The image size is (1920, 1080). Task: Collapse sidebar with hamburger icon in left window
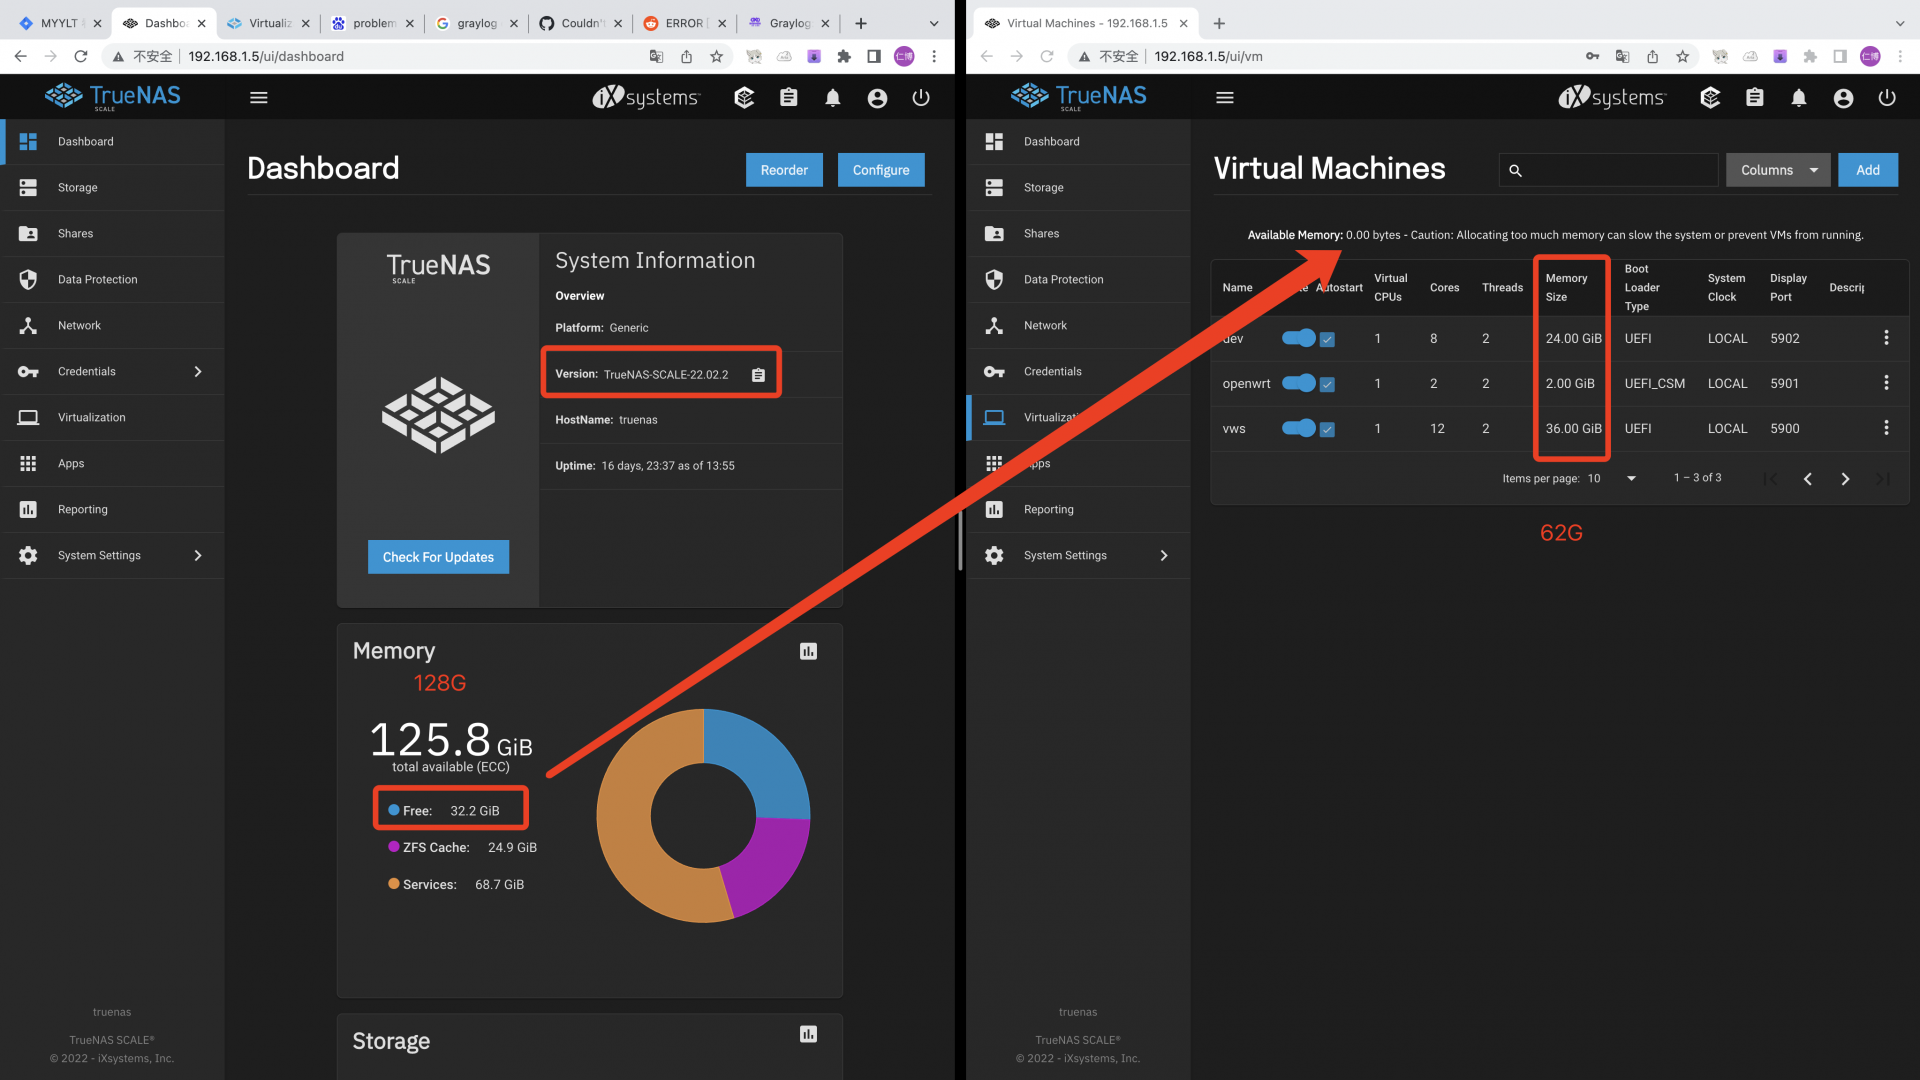coord(259,98)
